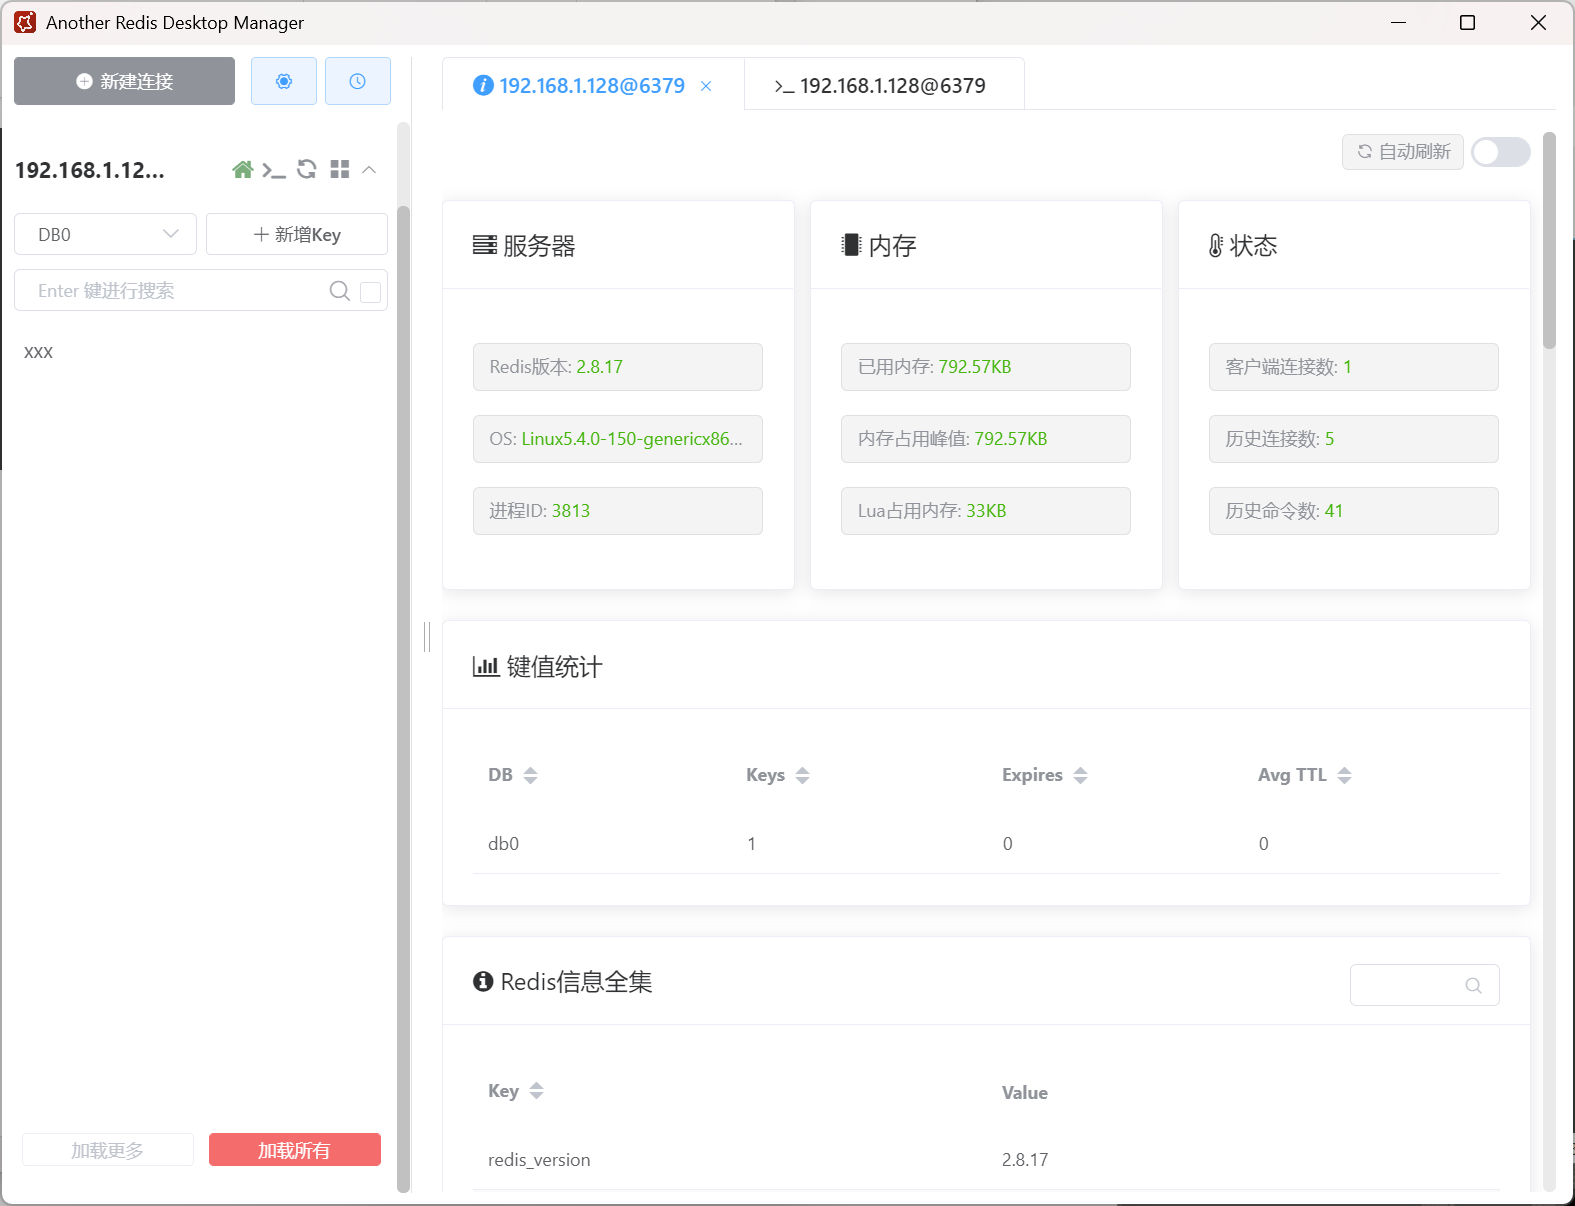This screenshot has width=1575, height=1206.
Task: Sort Redis info by Key column
Action: point(537,1091)
